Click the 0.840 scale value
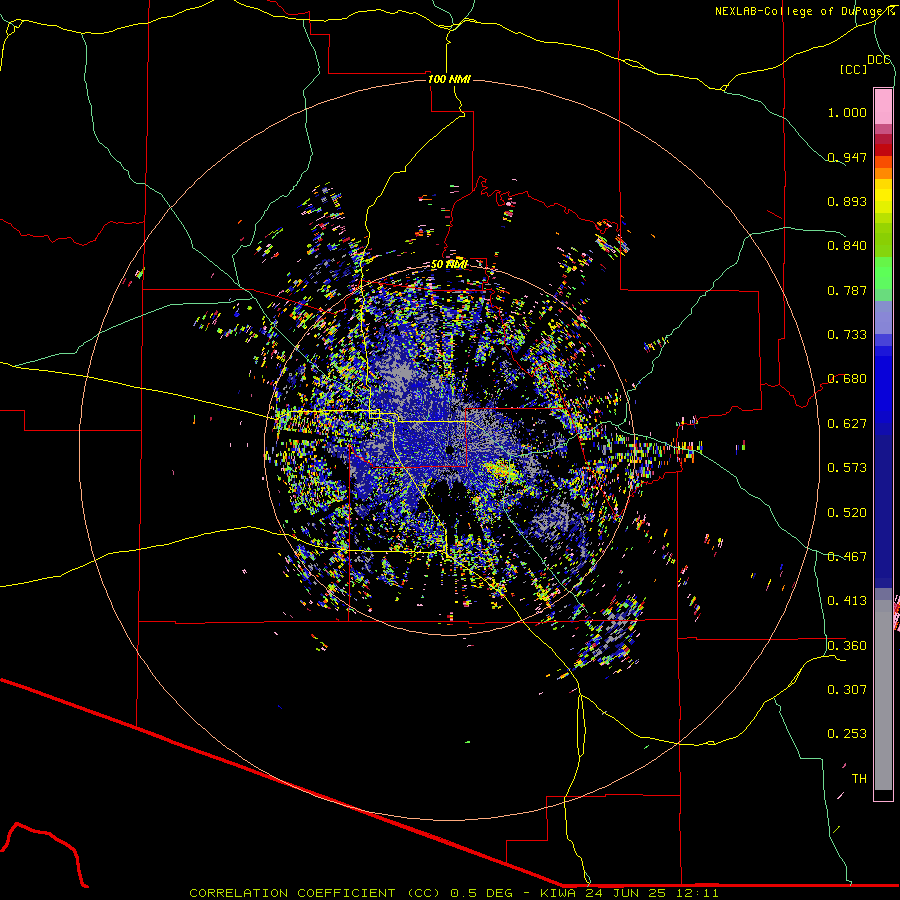This screenshot has height=900, width=900. [847, 246]
